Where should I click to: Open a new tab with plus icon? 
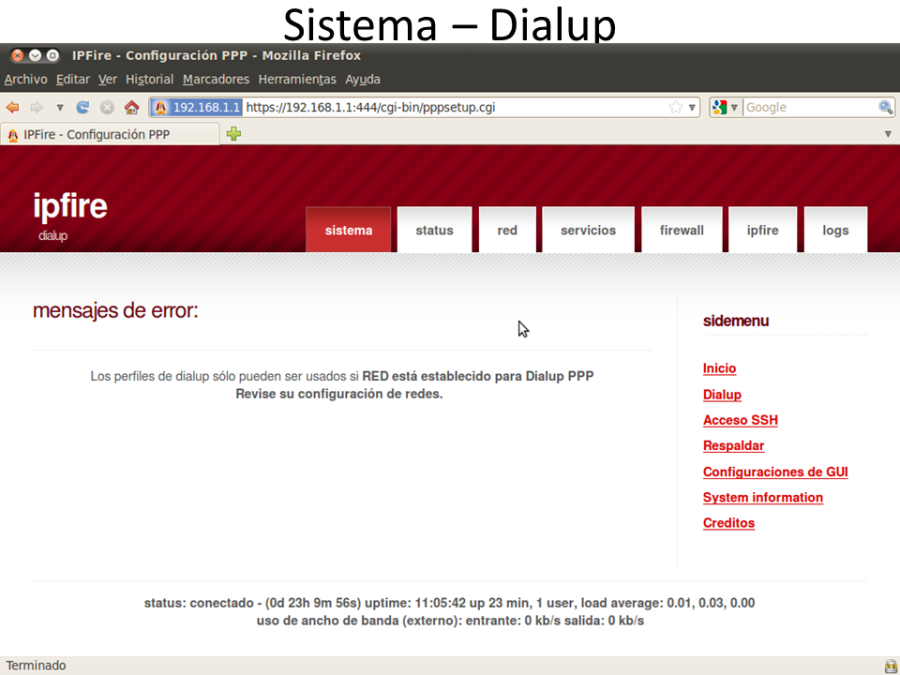[233, 134]
